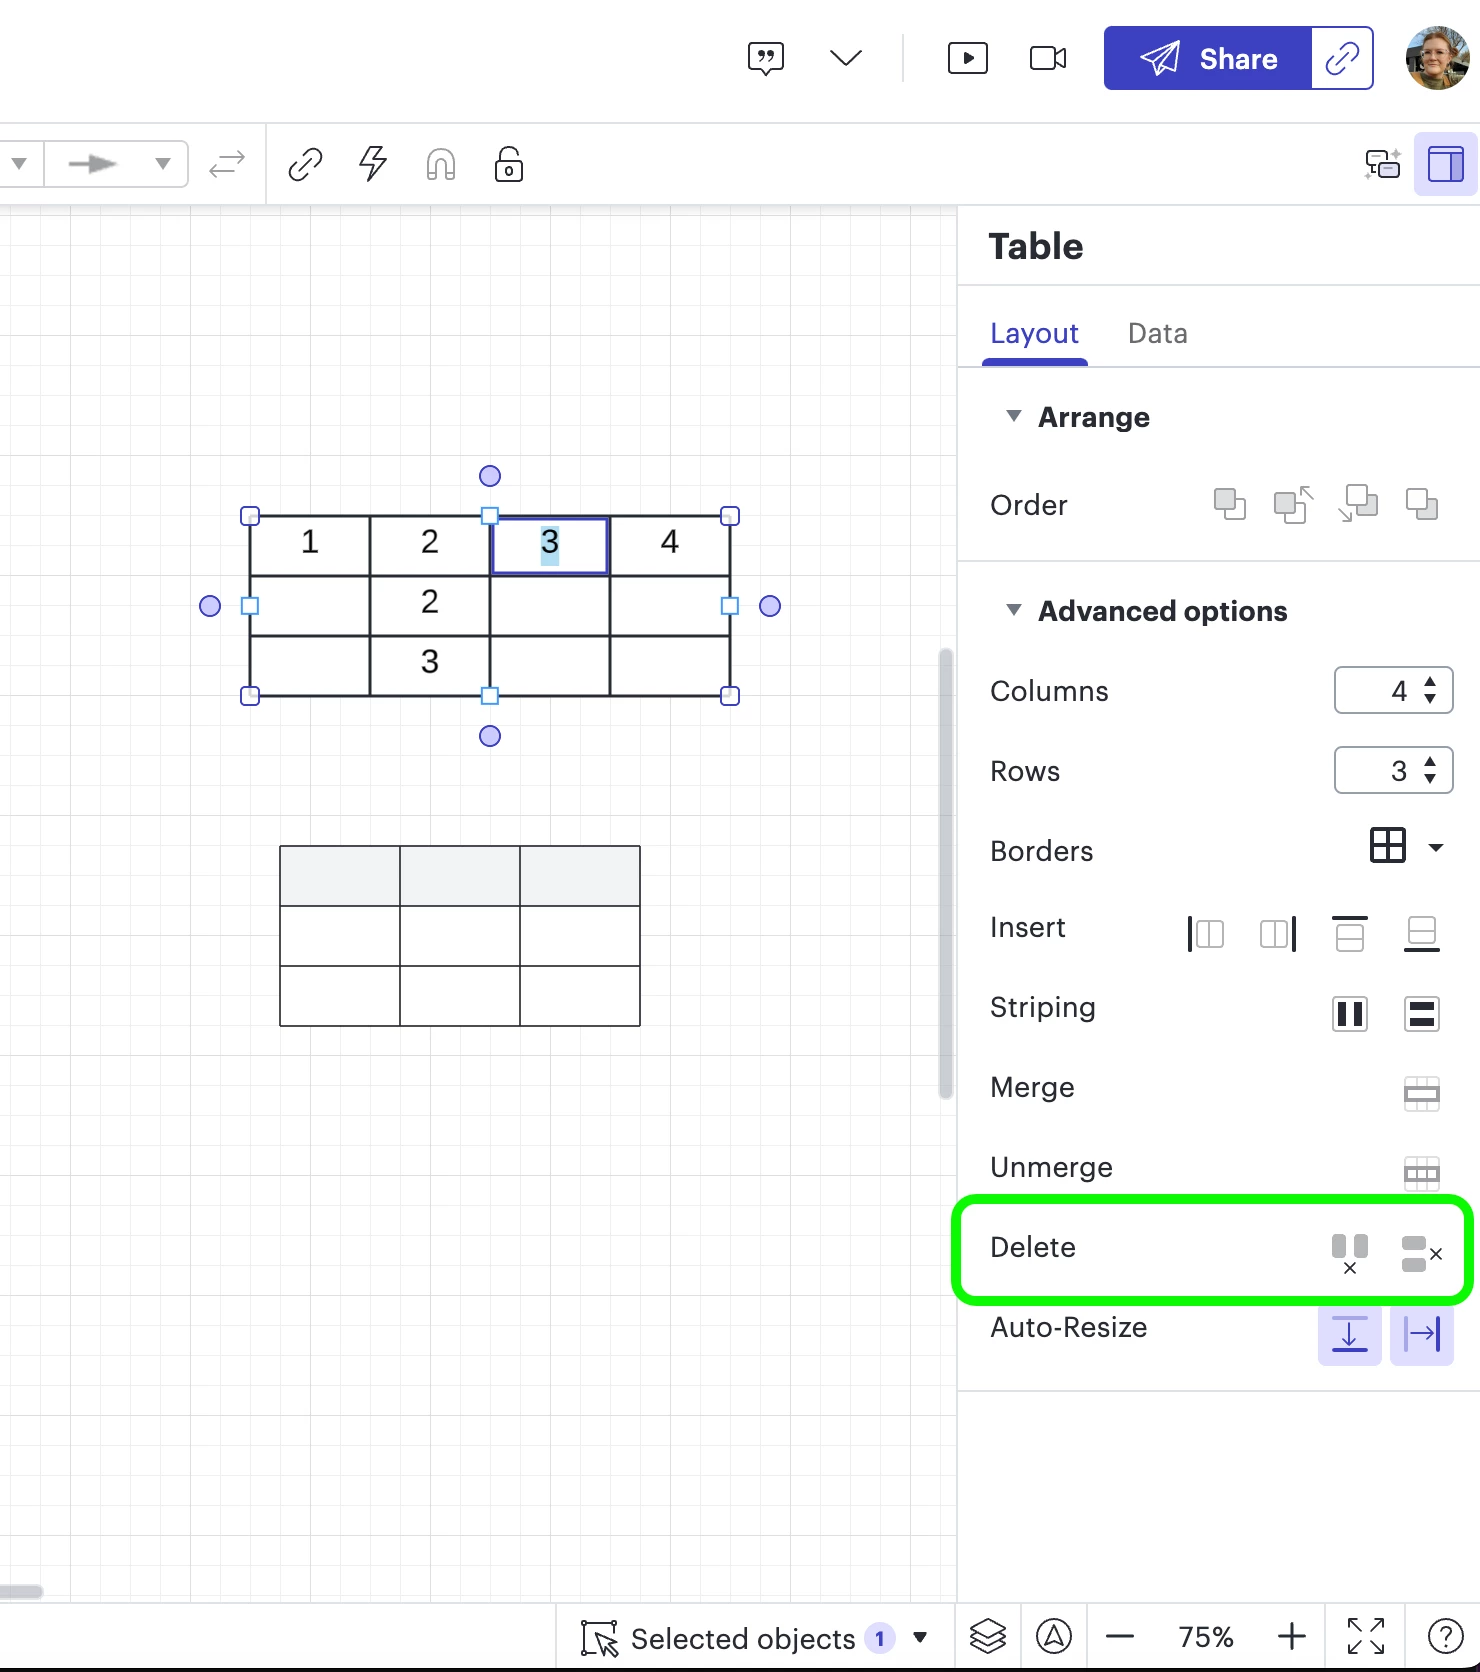This screenshot has width=1480, height=1672.
Task: Collapse the Advanced options section
Action: [x=1014, y=610]
